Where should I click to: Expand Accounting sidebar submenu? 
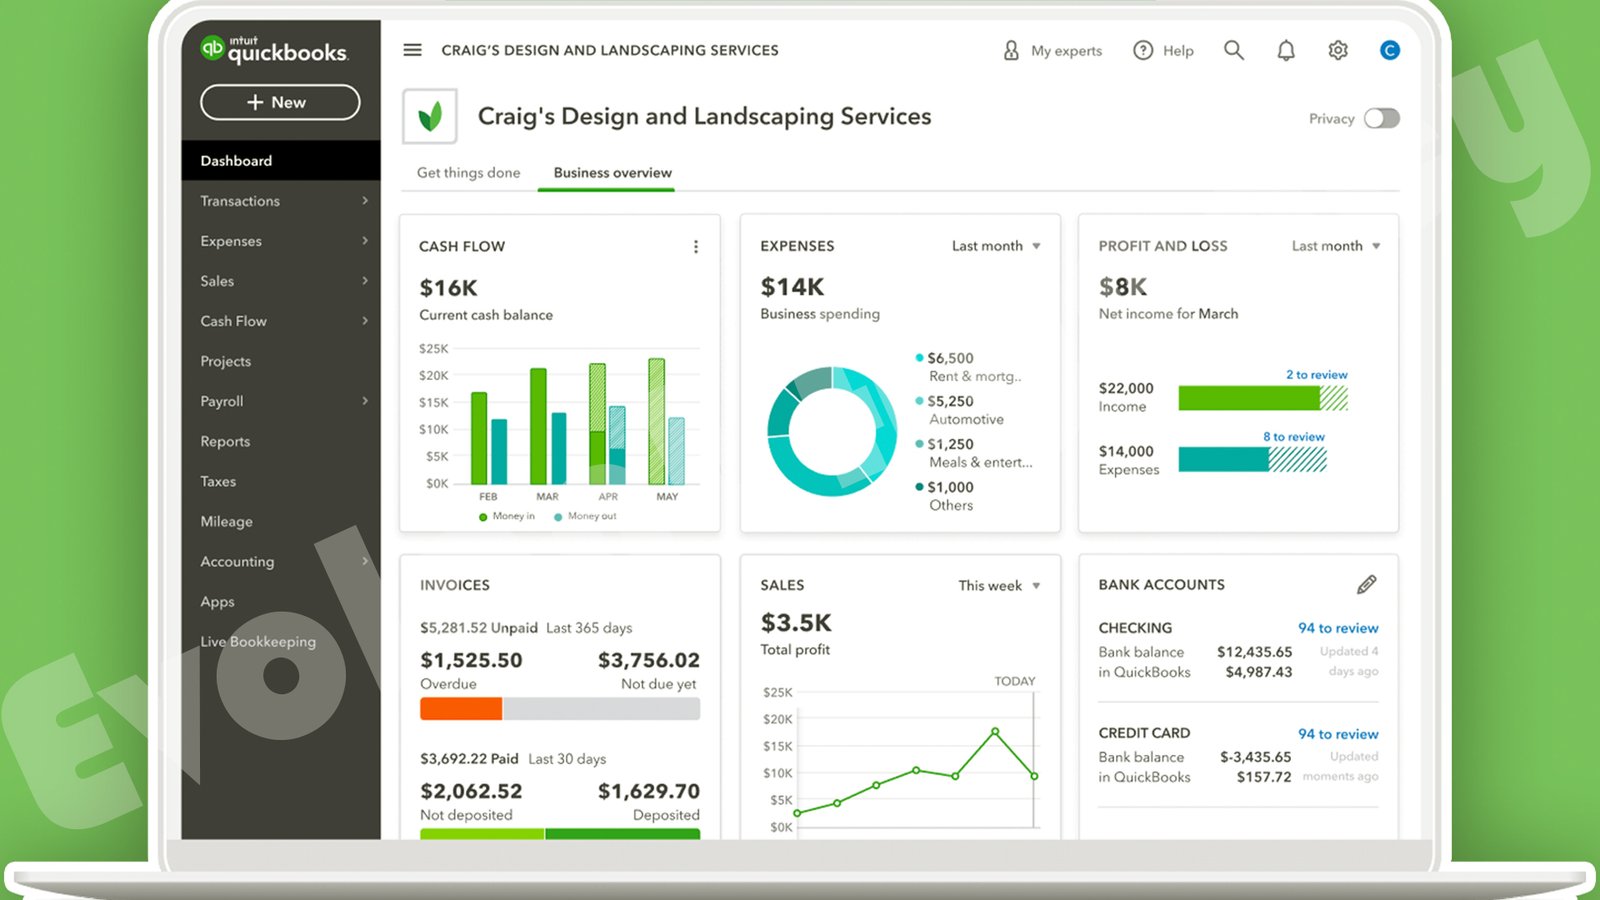[x=365, y=561]
